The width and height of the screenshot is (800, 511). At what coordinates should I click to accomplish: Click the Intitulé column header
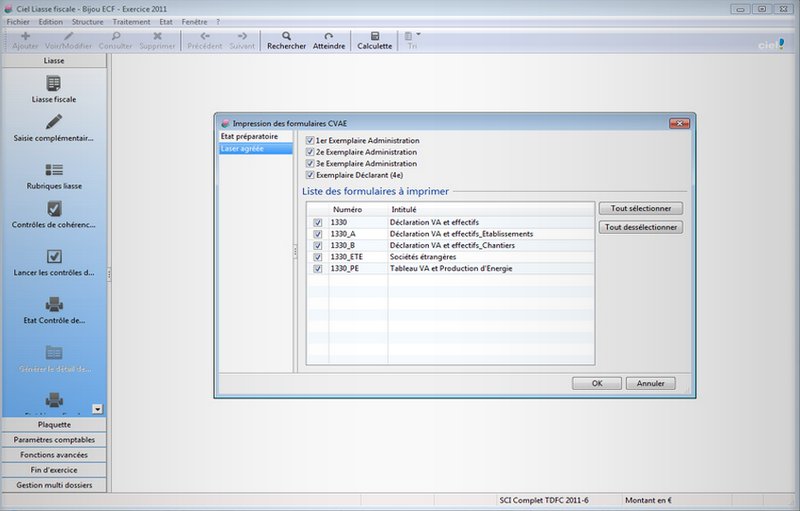(x=491, y=210)
